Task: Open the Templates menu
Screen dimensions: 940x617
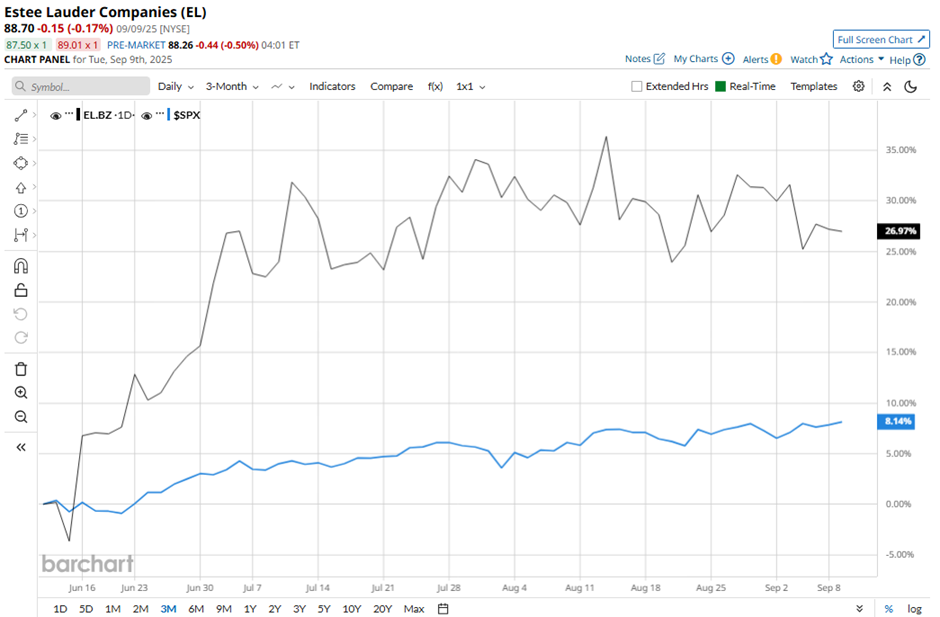Action: [x=814, y=86]
